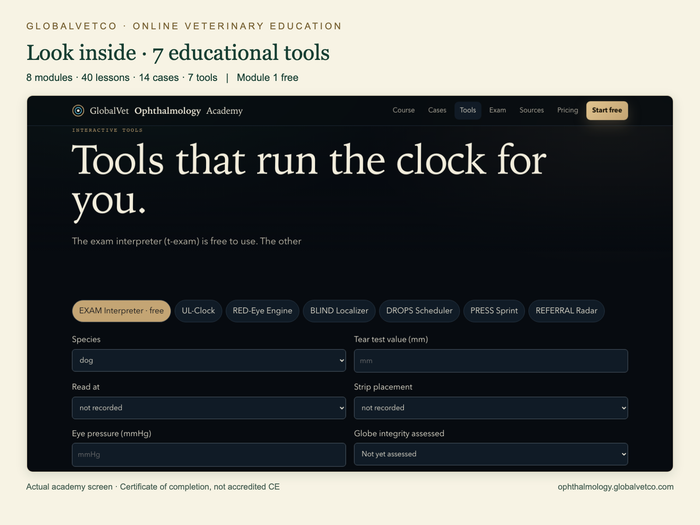Viewport: 700px width, 525px height.
Task: Click the 'GLOBALVETCO · ONLINE VETERINARY EDUCATION' header text
Action: (184, 26)
